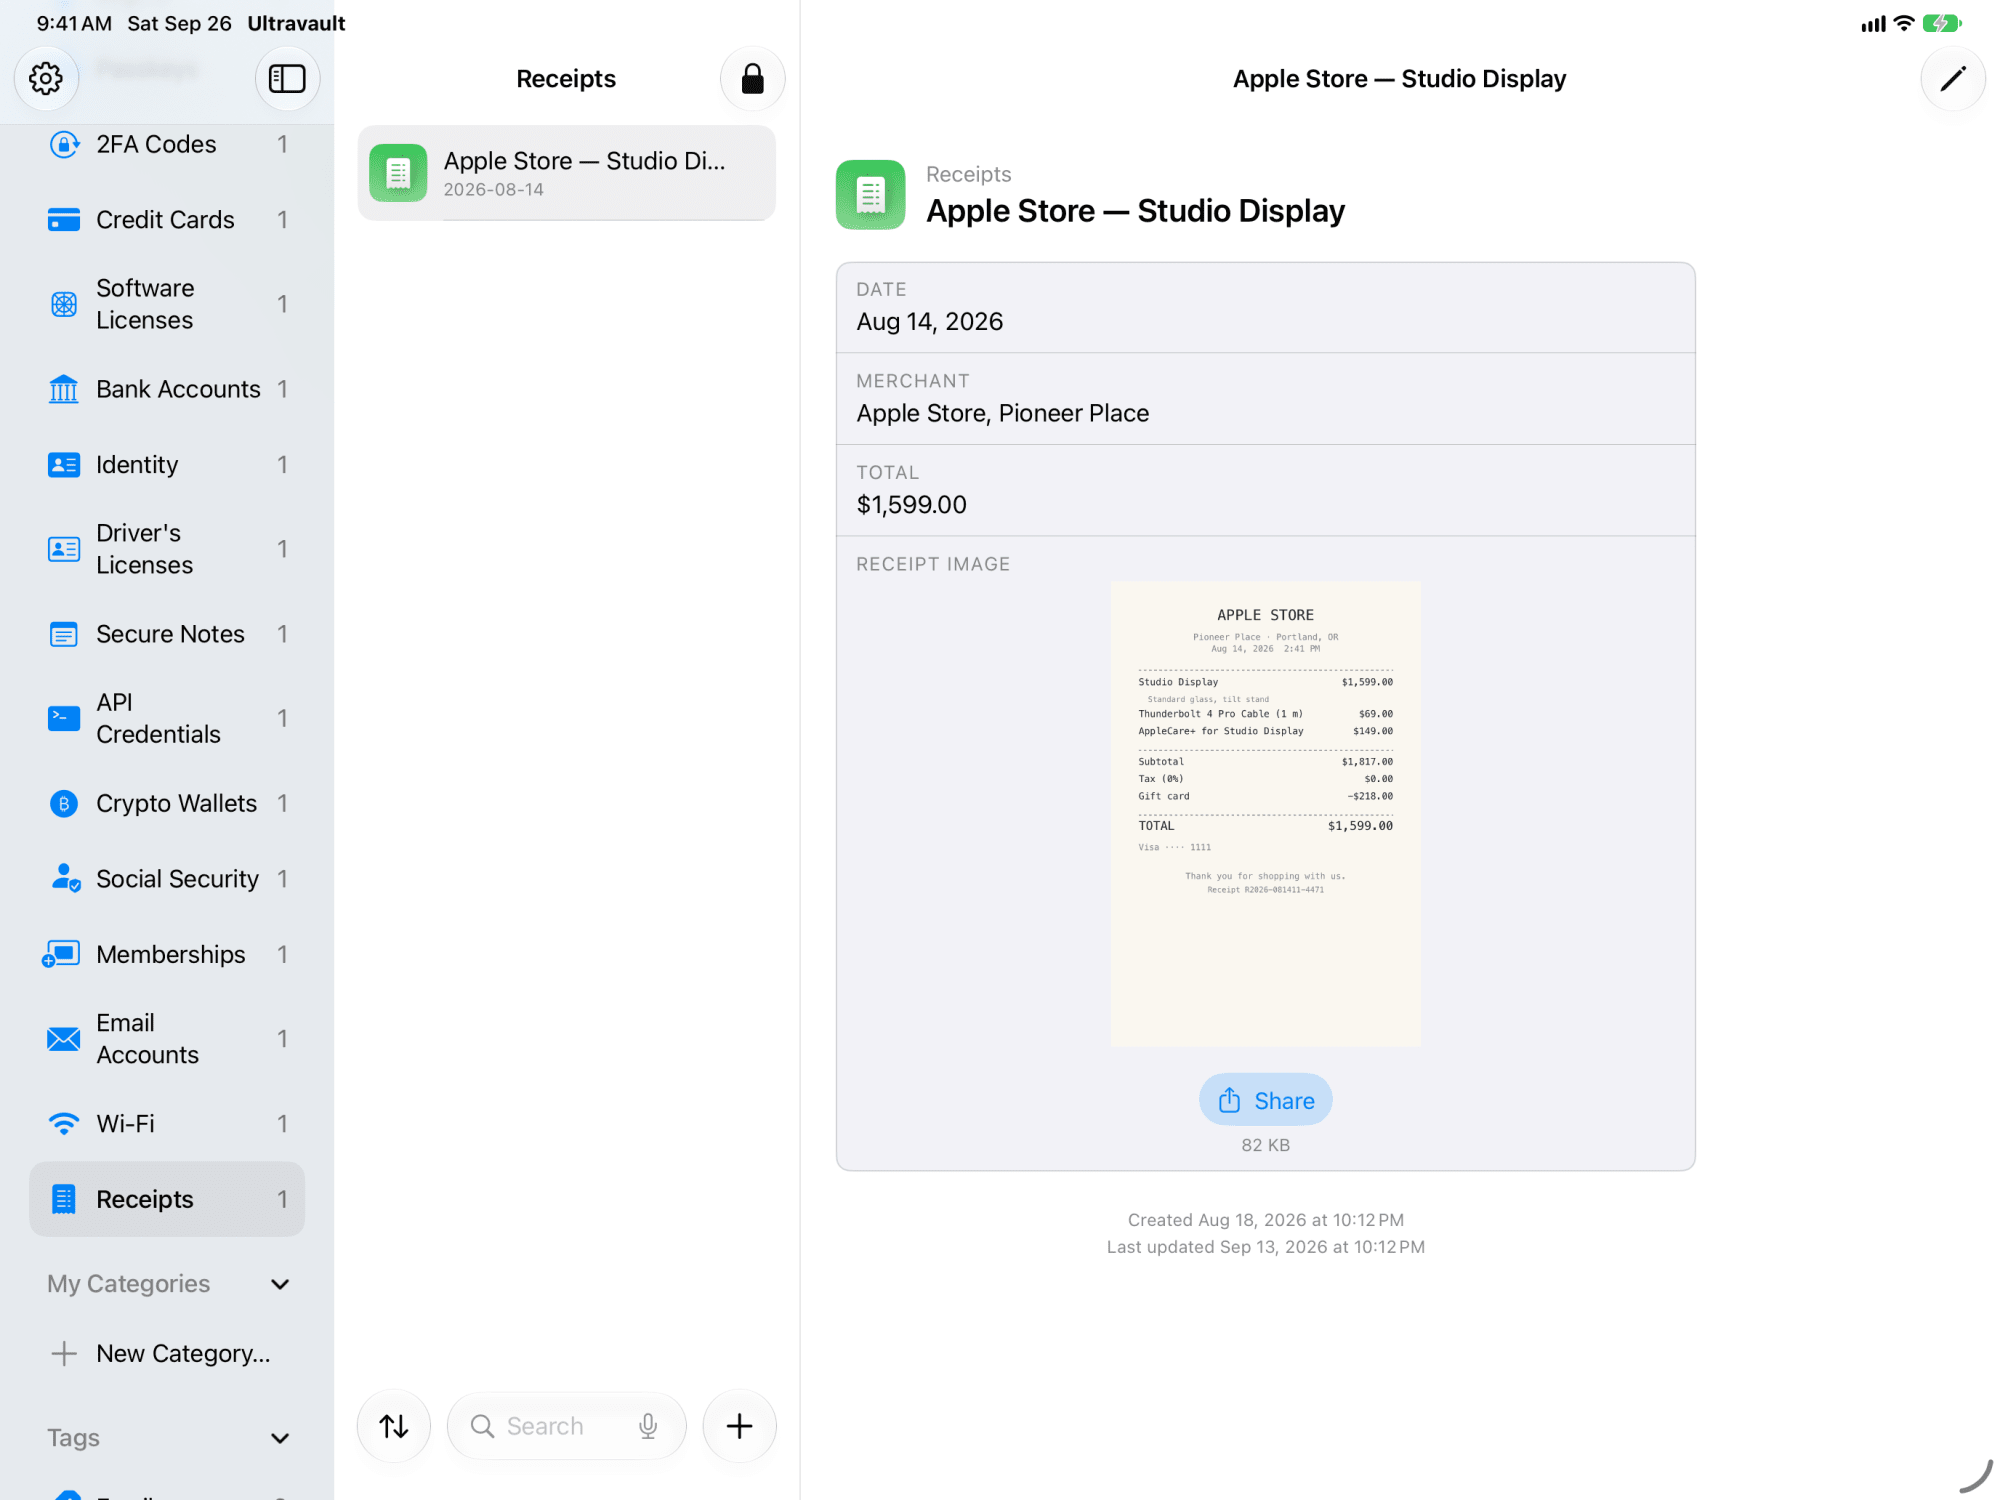This screenshot has width=2000, height=1500.
Task: Select the Wi-Fi category
Action: 167,1123
